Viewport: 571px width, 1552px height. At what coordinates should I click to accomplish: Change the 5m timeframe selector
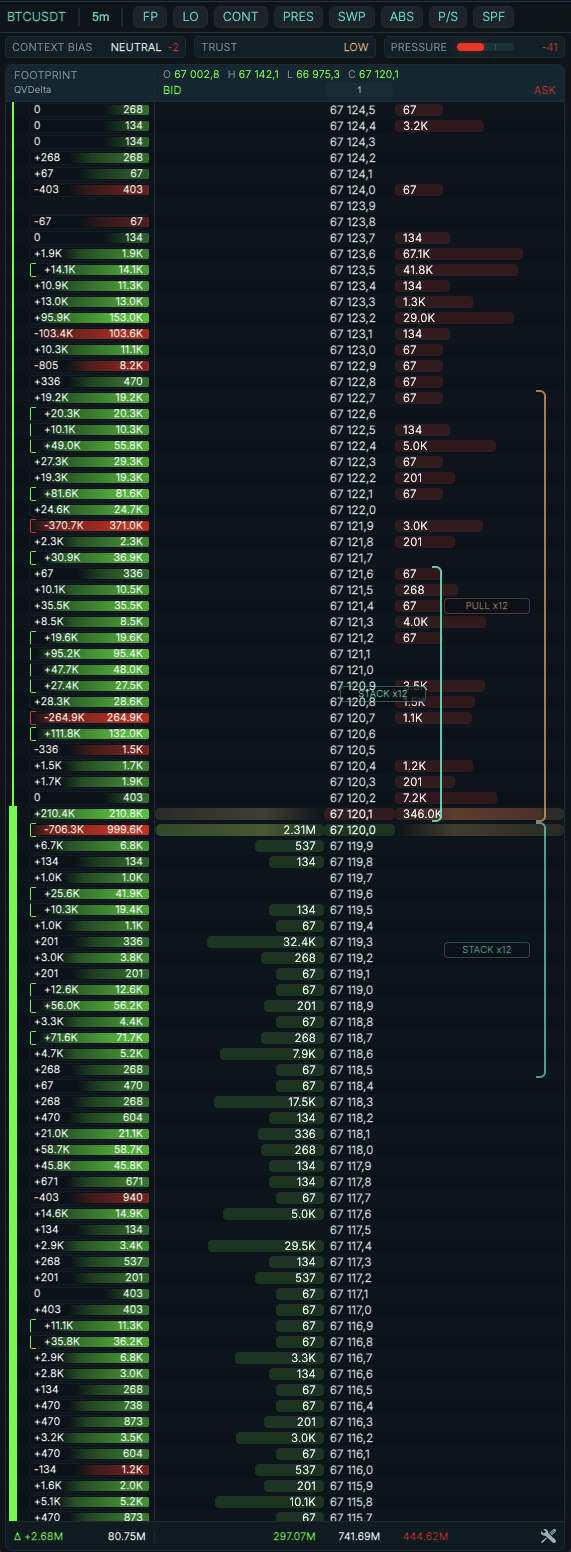[x=101, y=16]
